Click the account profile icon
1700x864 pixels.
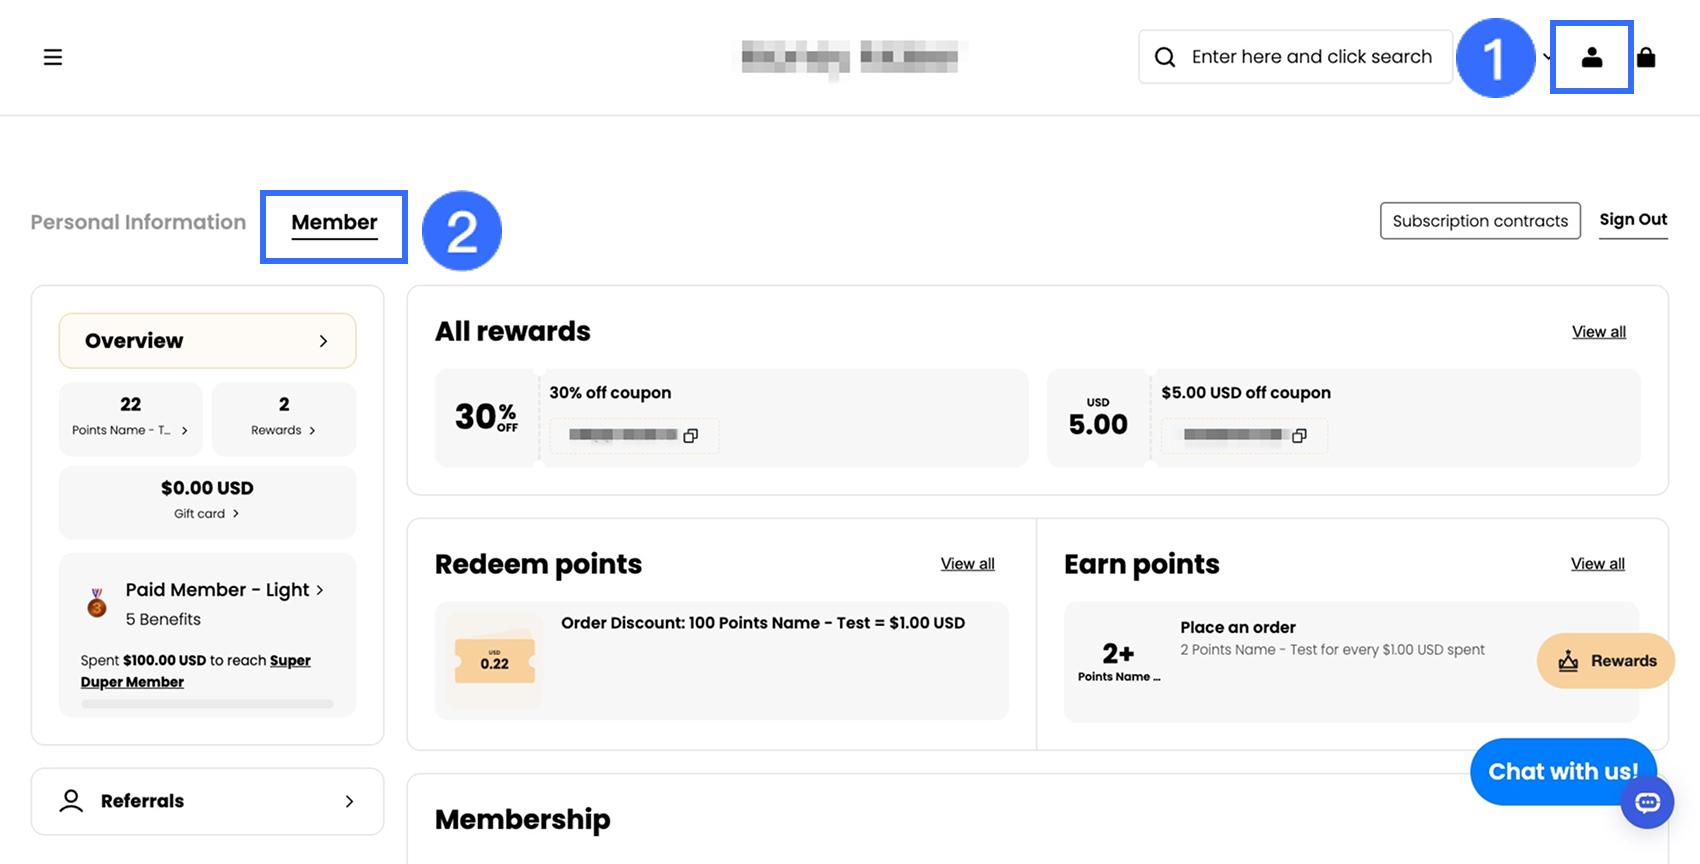coord(1591,58)
